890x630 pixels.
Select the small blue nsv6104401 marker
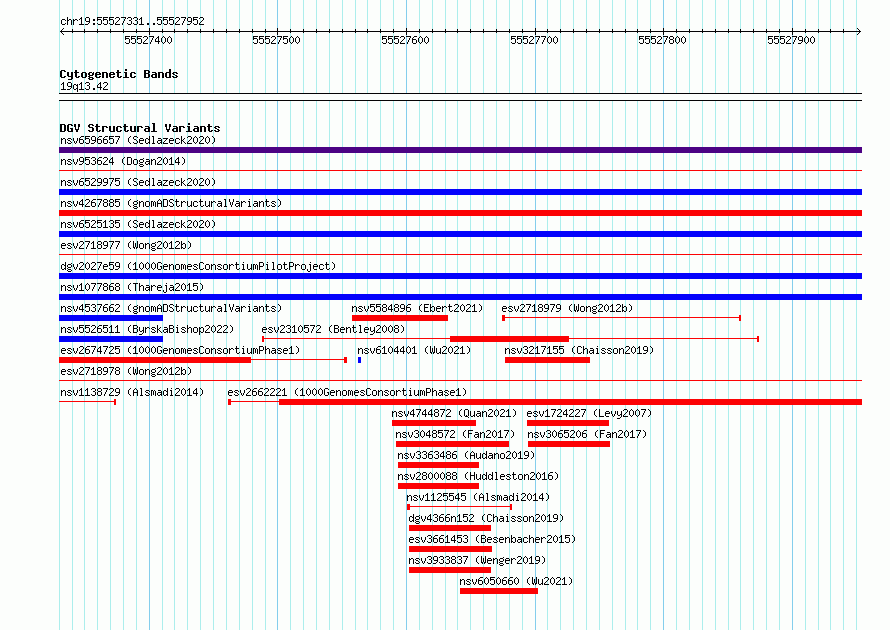pyautogui.click(x=359, y=360)
